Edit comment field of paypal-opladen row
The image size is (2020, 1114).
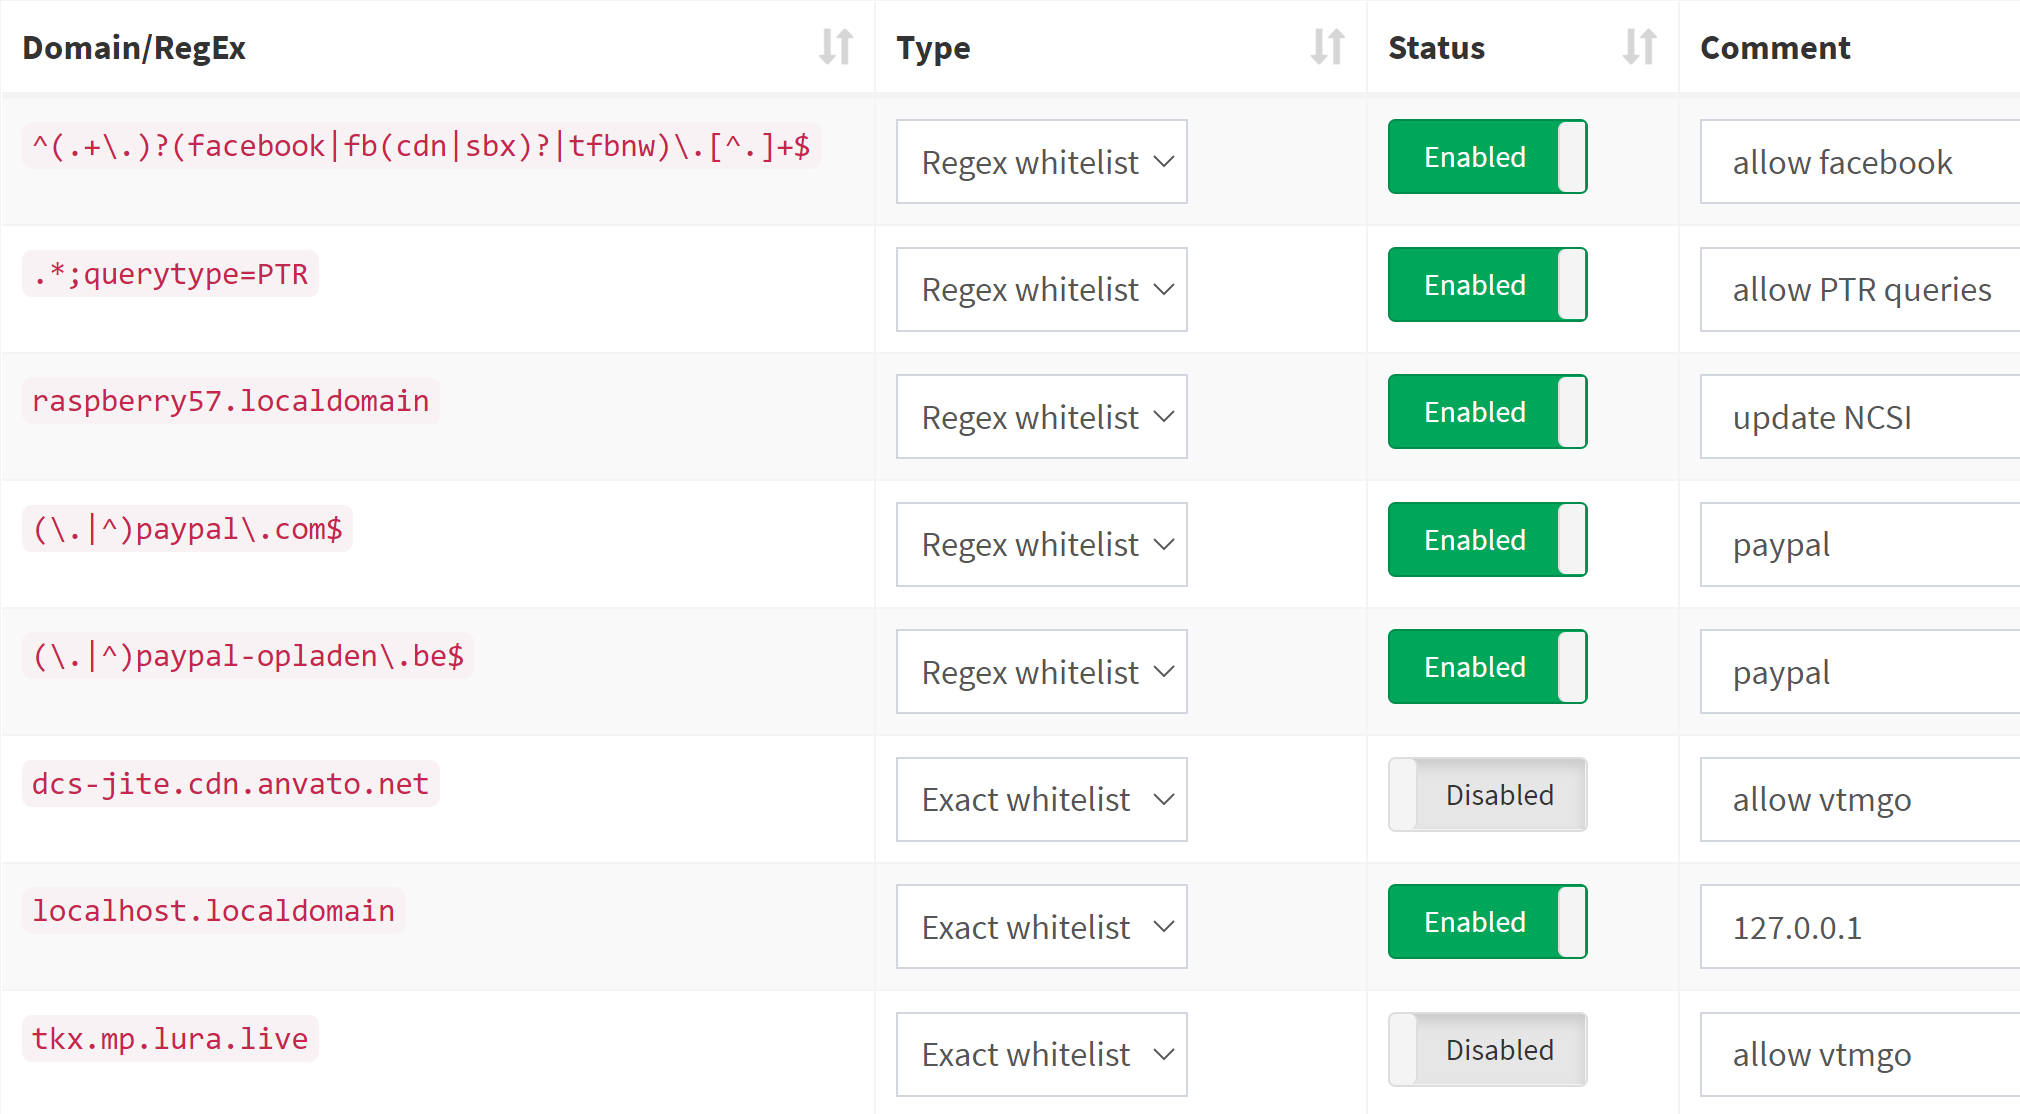1860,672
